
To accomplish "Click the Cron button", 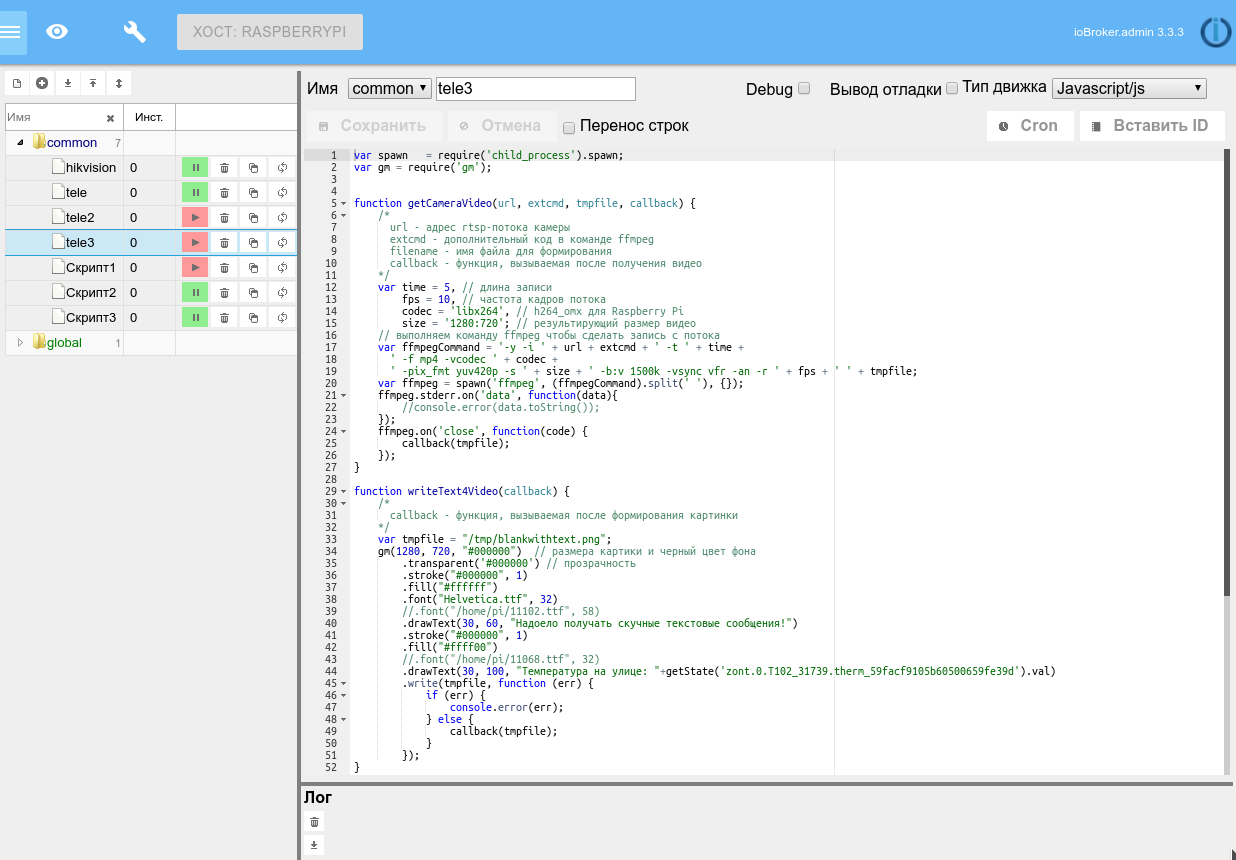I will pyautogui.click(x=1029, y=126).
